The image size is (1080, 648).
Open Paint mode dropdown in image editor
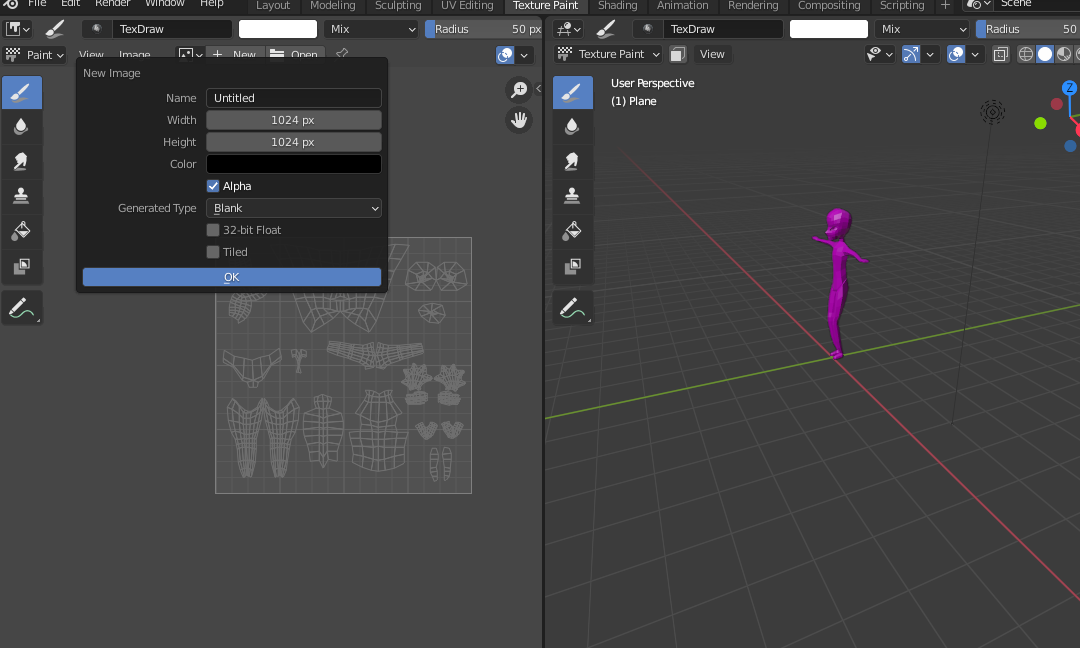pyautogui.click(x=34, y=54)
